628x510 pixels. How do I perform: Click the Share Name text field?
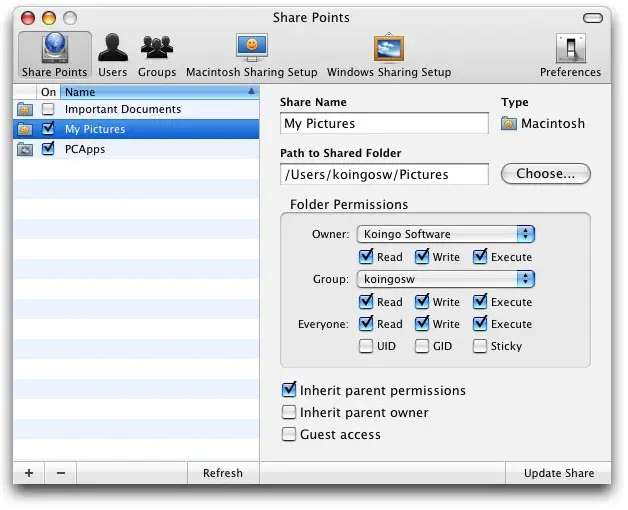(x=384, y=123)
